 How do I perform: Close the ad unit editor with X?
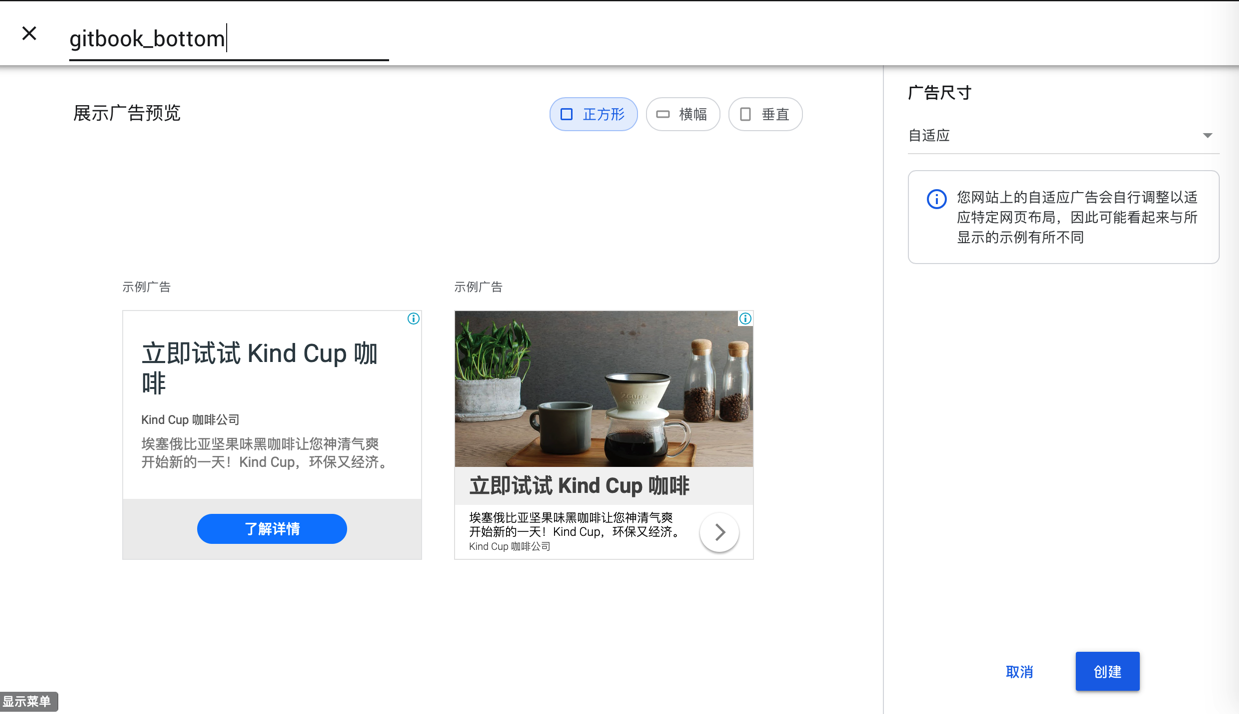[x=29, y=33]
